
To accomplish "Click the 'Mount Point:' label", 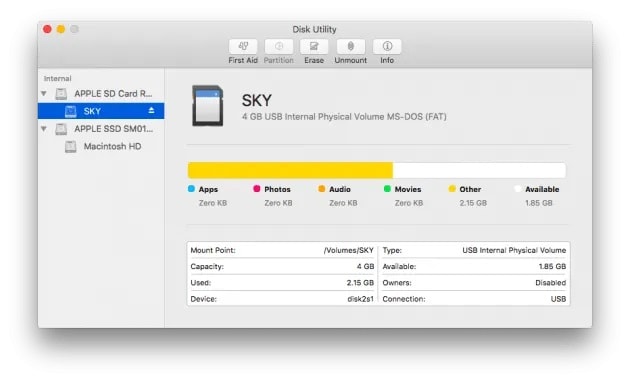I will 213,250.
